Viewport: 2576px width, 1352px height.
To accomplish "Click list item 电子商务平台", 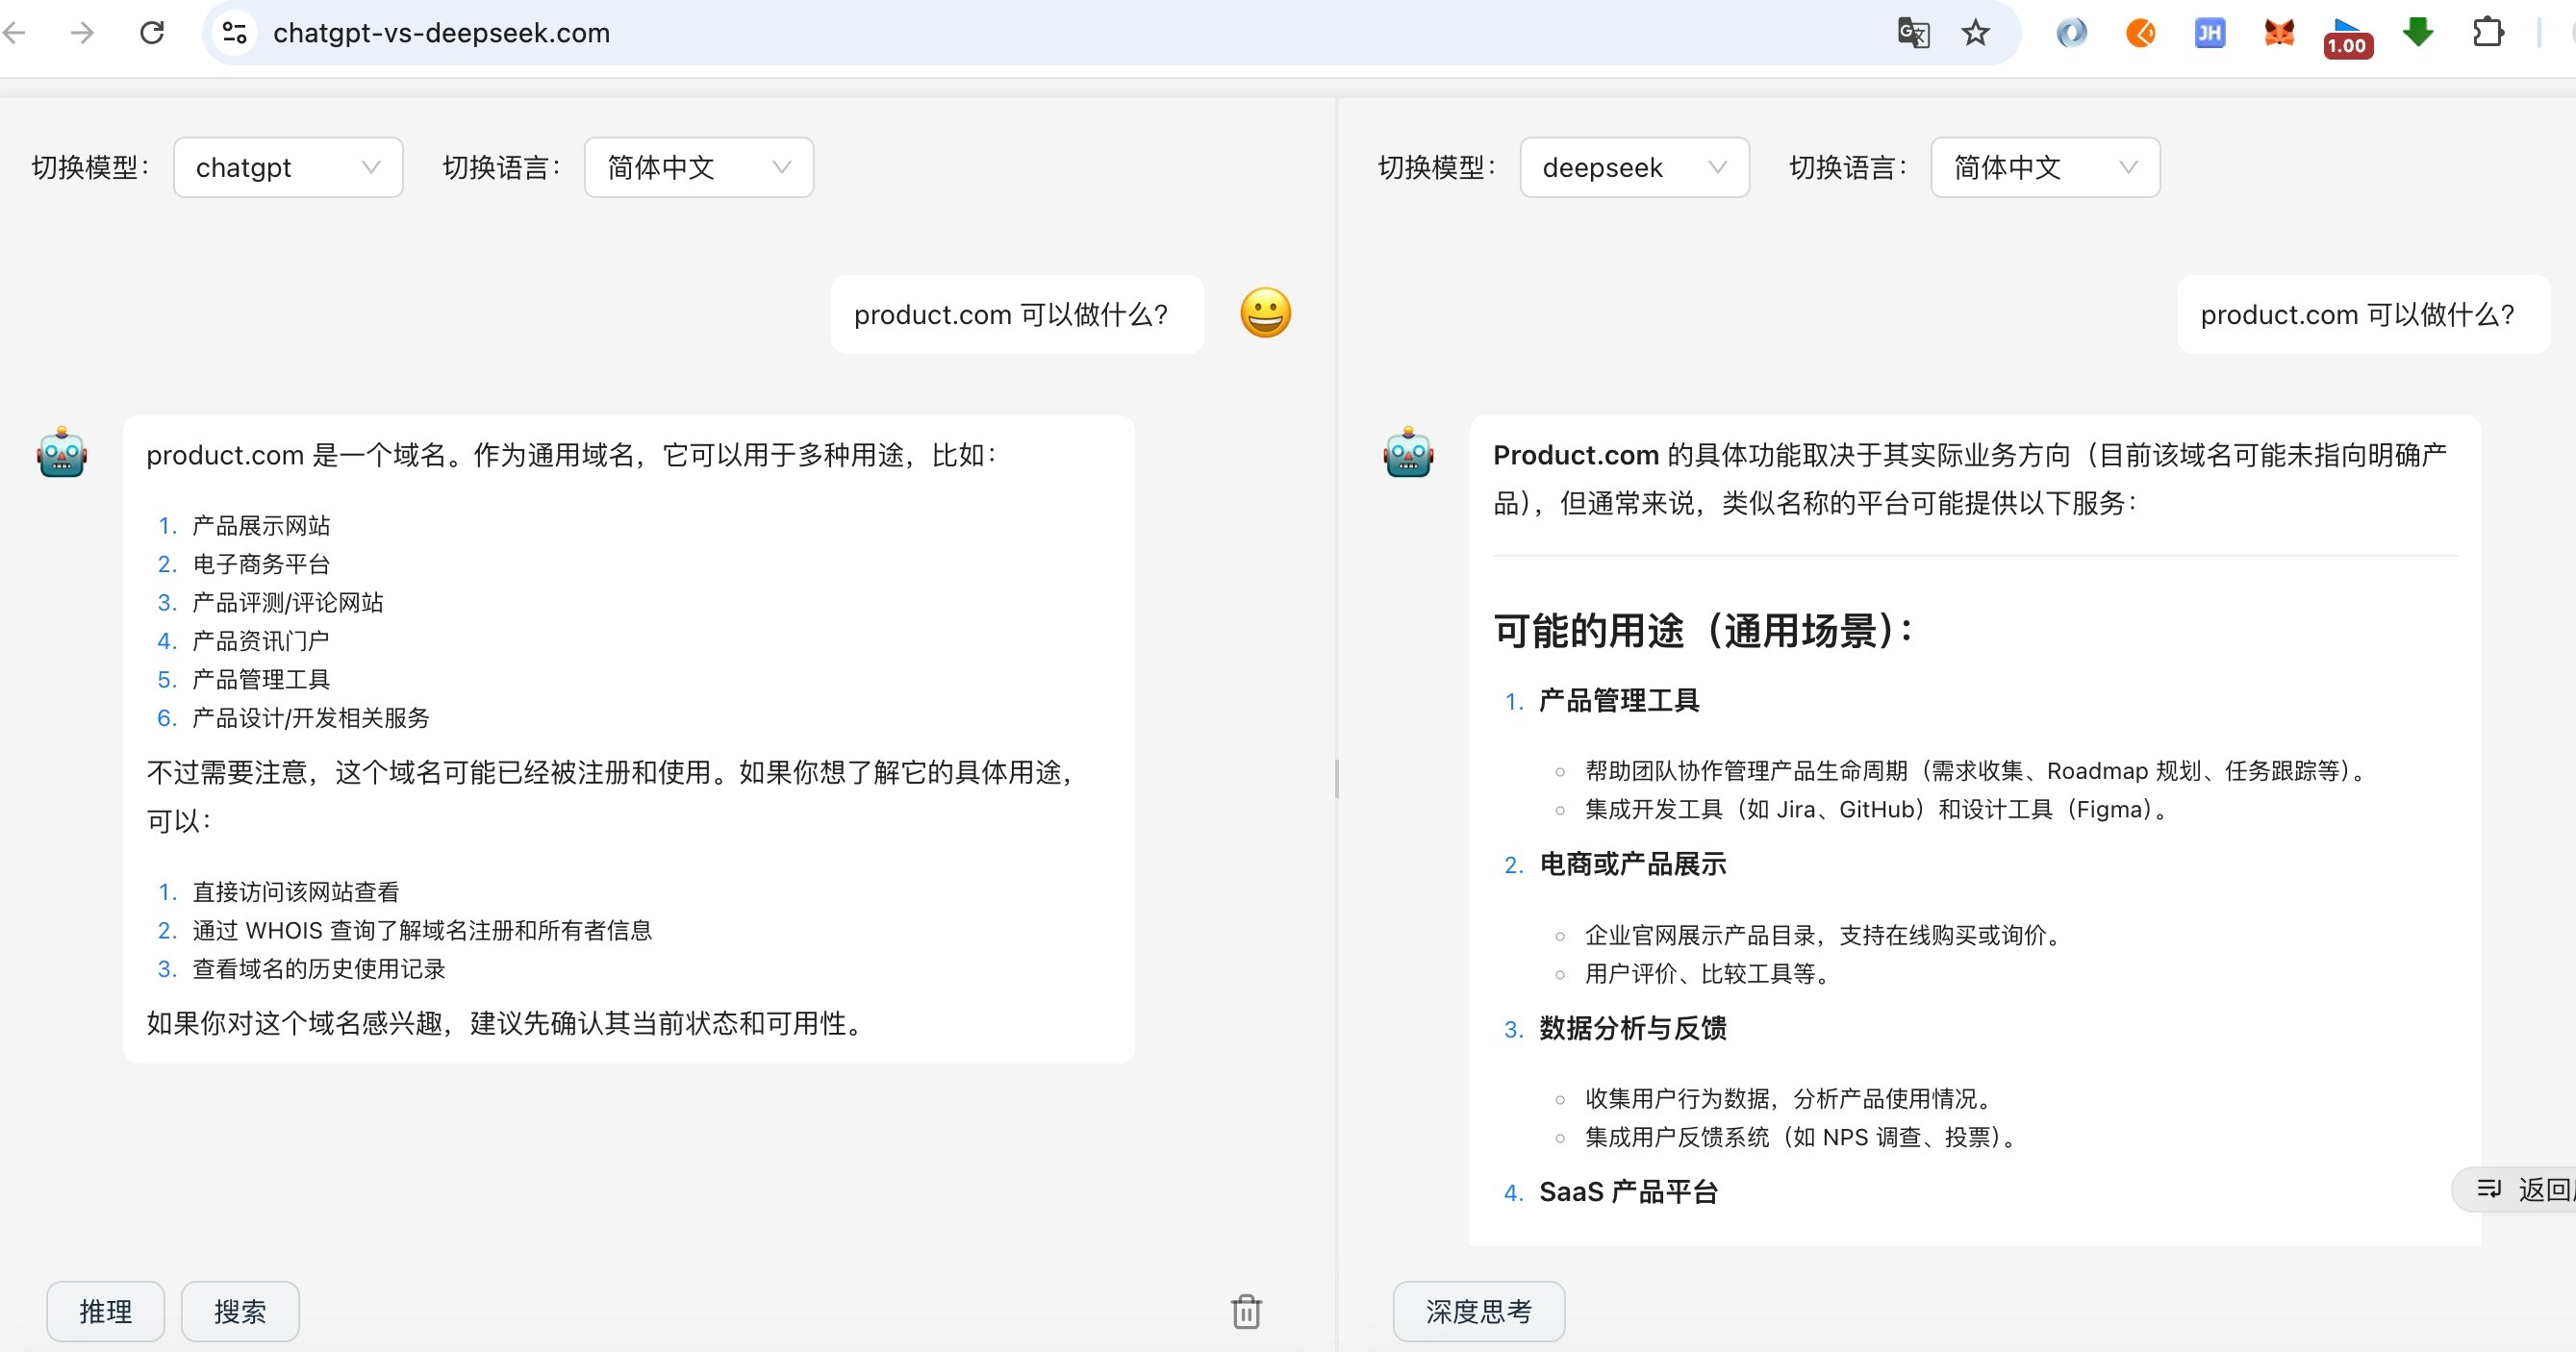I will [261, 564].
